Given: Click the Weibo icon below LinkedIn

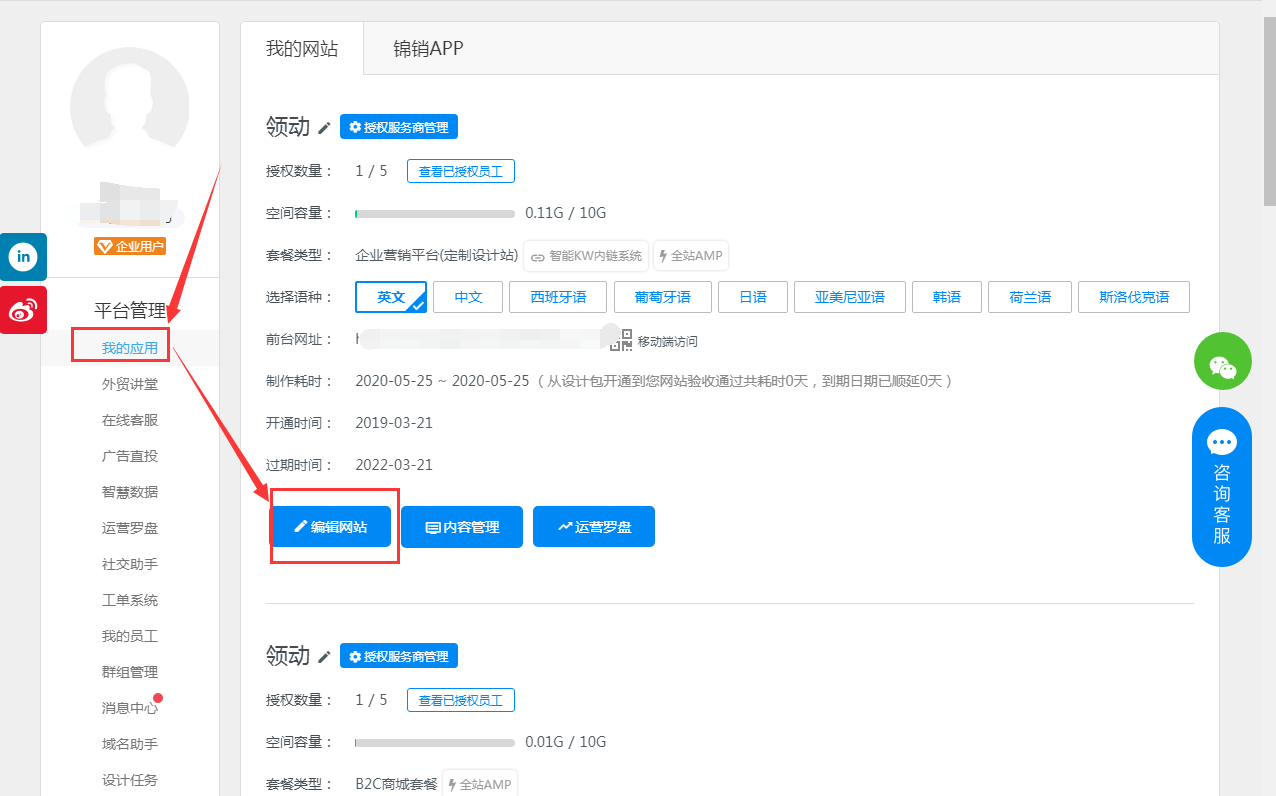Looking at the screenshot, I should coord(23,310).
